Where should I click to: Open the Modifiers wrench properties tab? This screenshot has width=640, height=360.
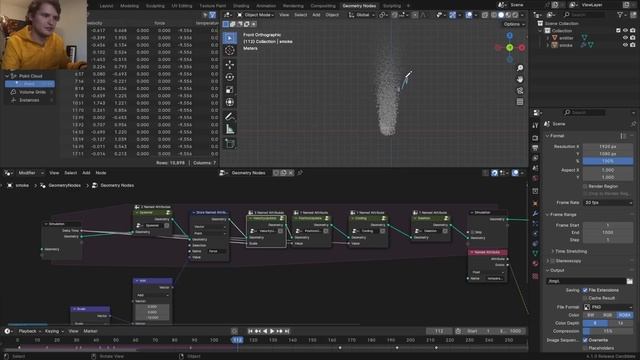pyautogui.click(x=535, y=213)
